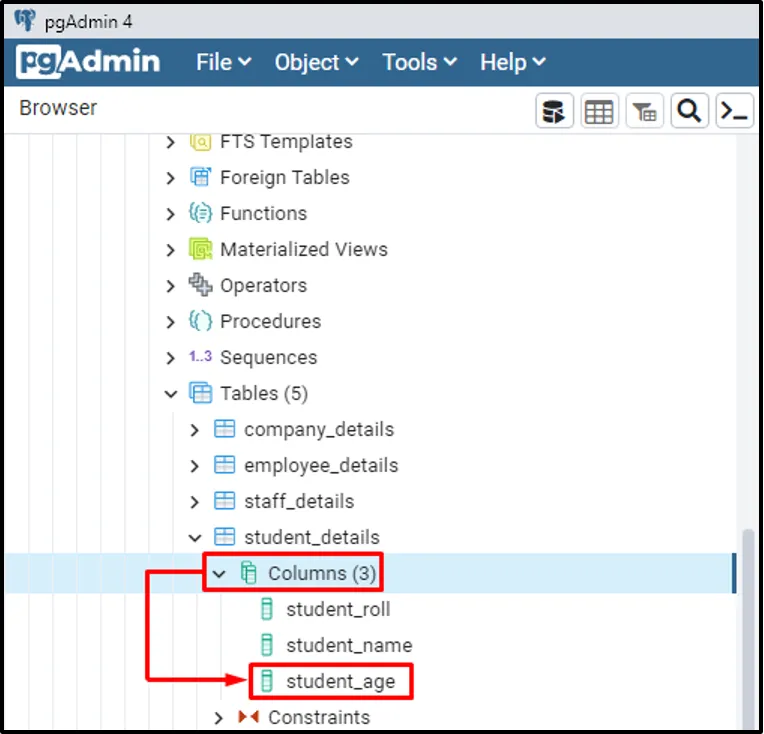The image size is (764, 734).
Task: Expand the Constraints node
Action: tap(220, 718)
